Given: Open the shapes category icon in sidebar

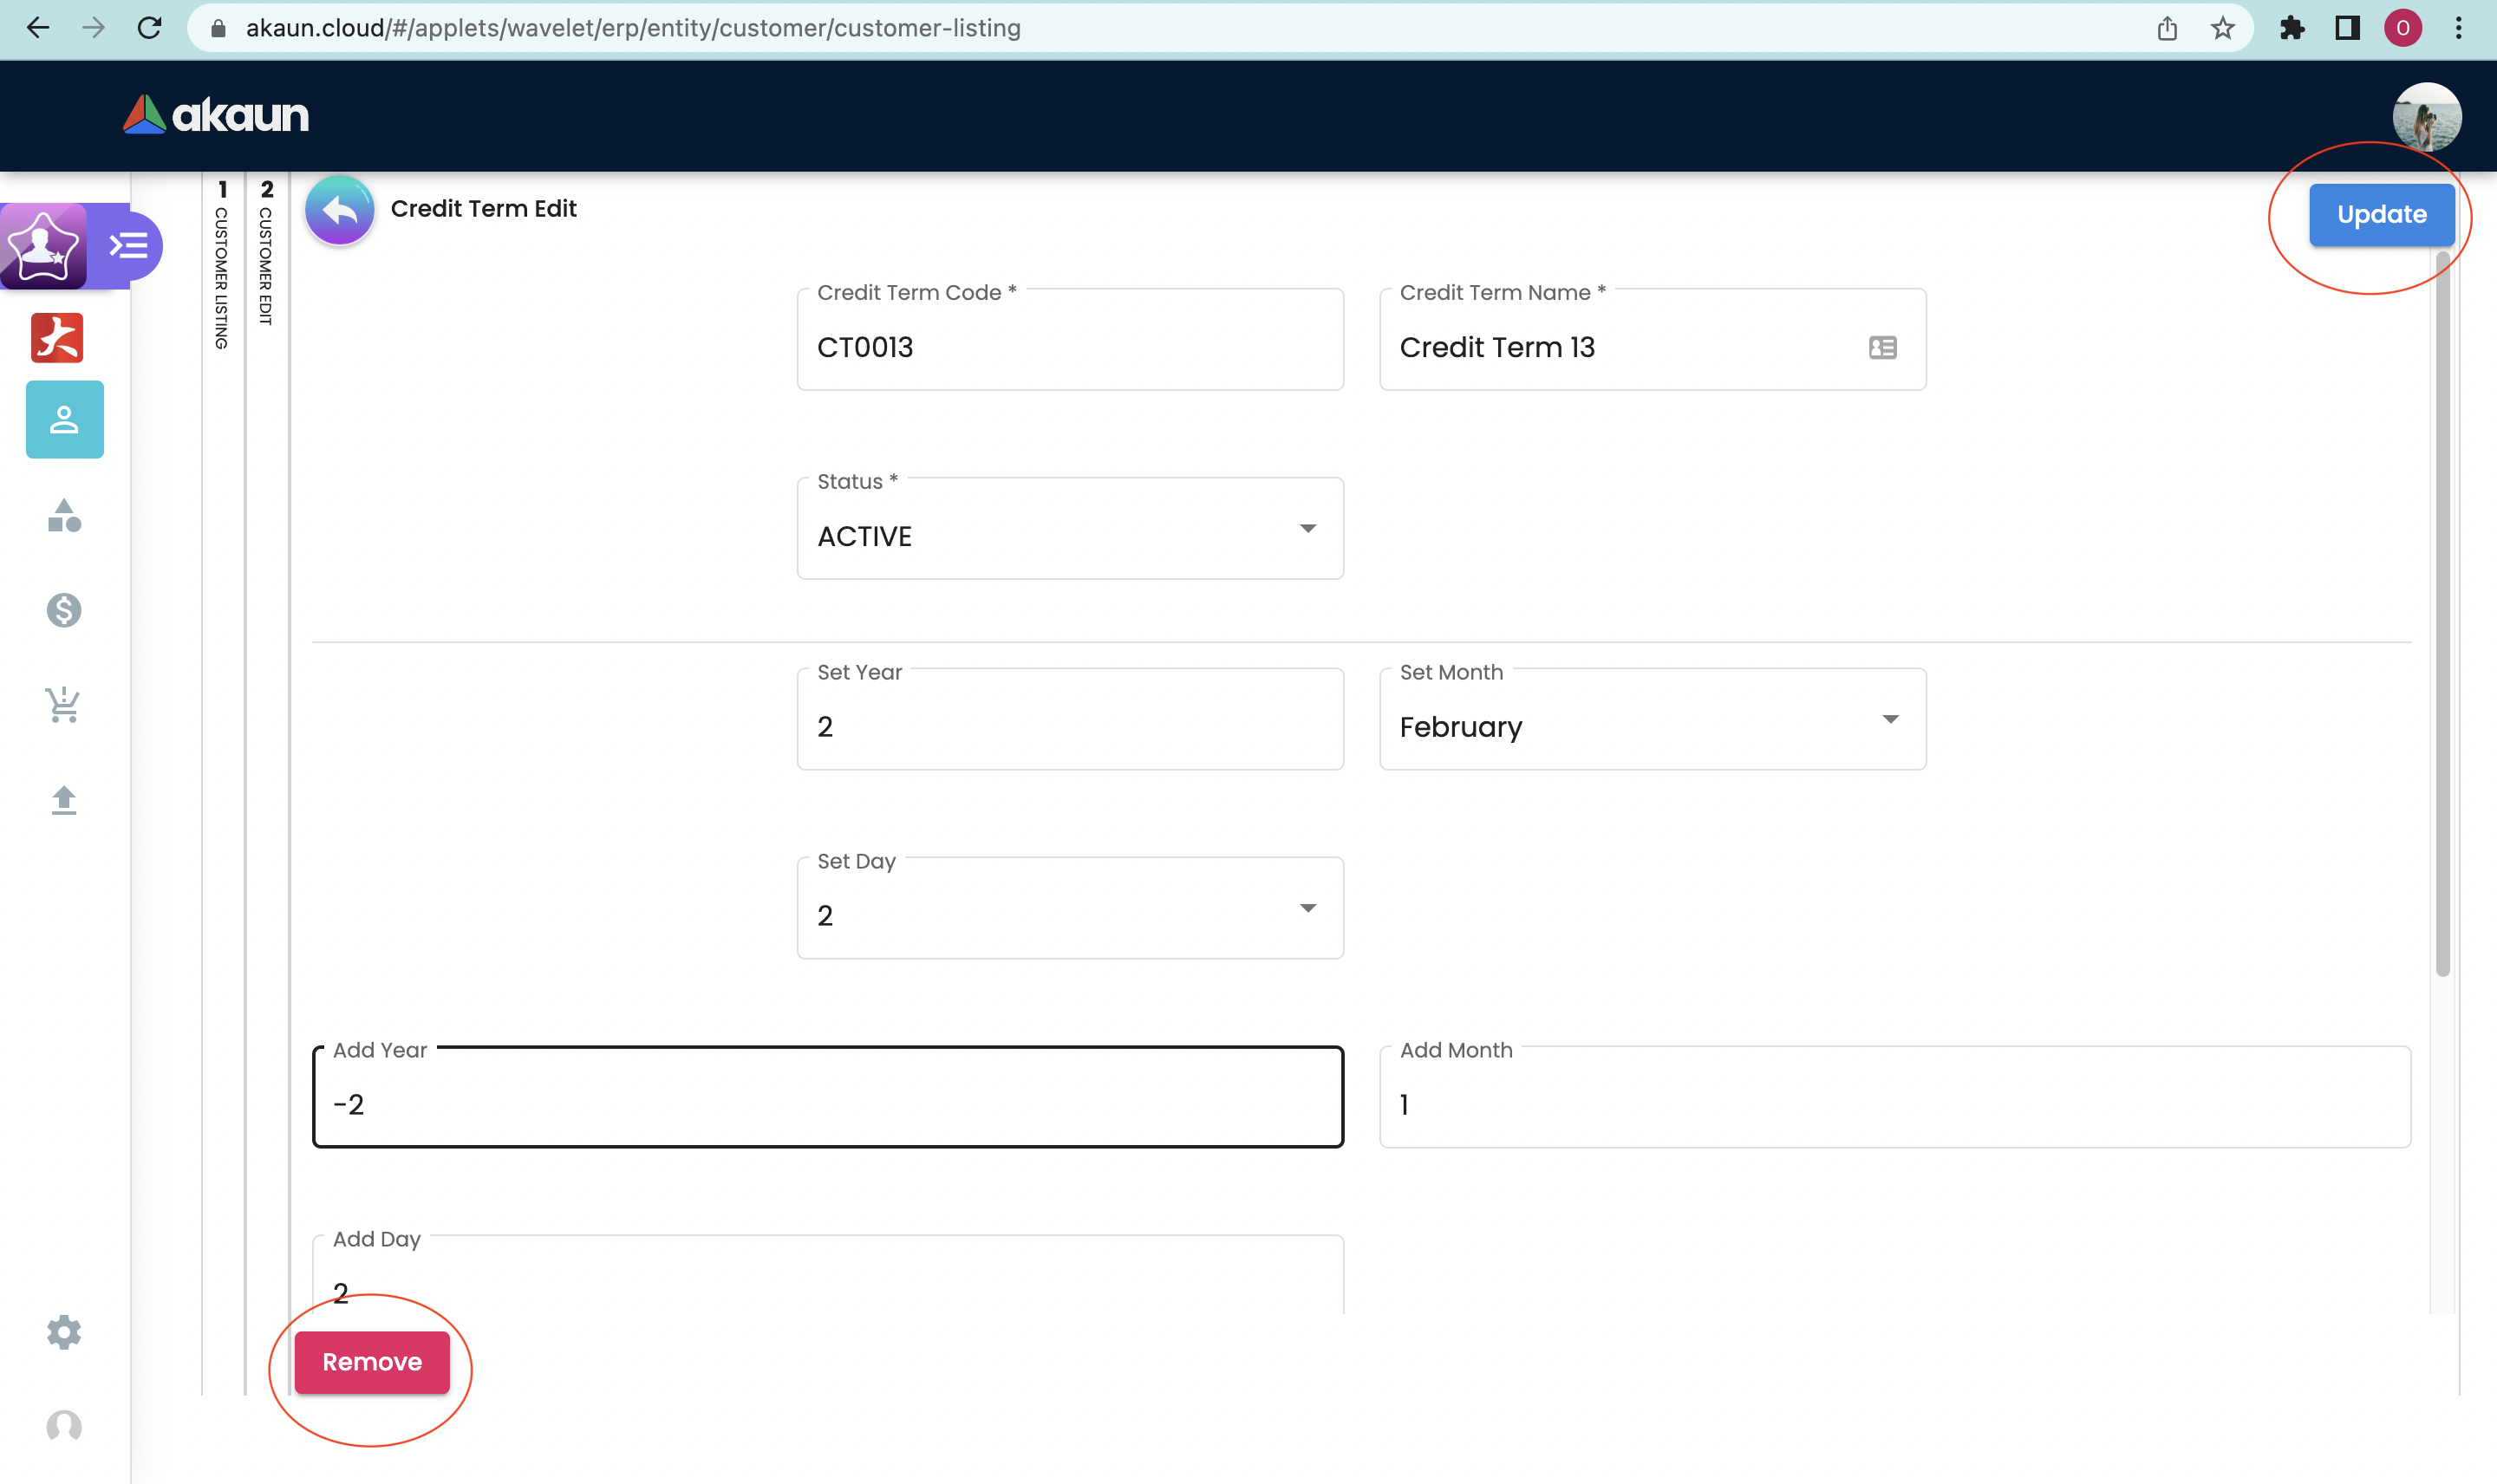Looking at the screenshot, I should coord(64,516).
